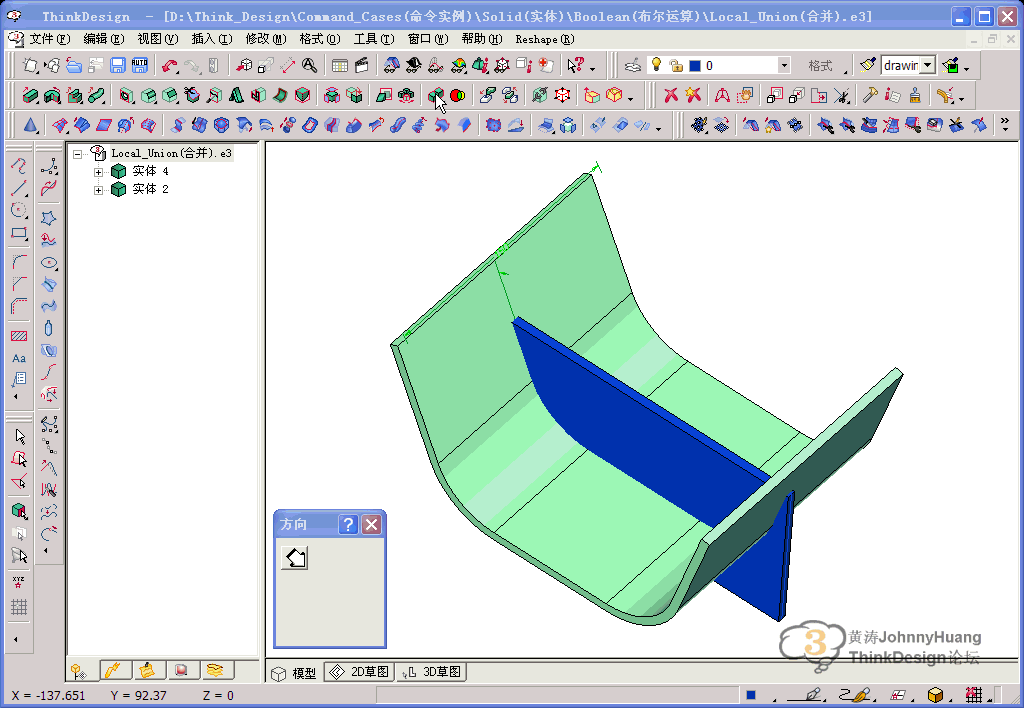1024x708 pixels.
Task: Open the 插入(I) menu
Action: pos(212,39)
